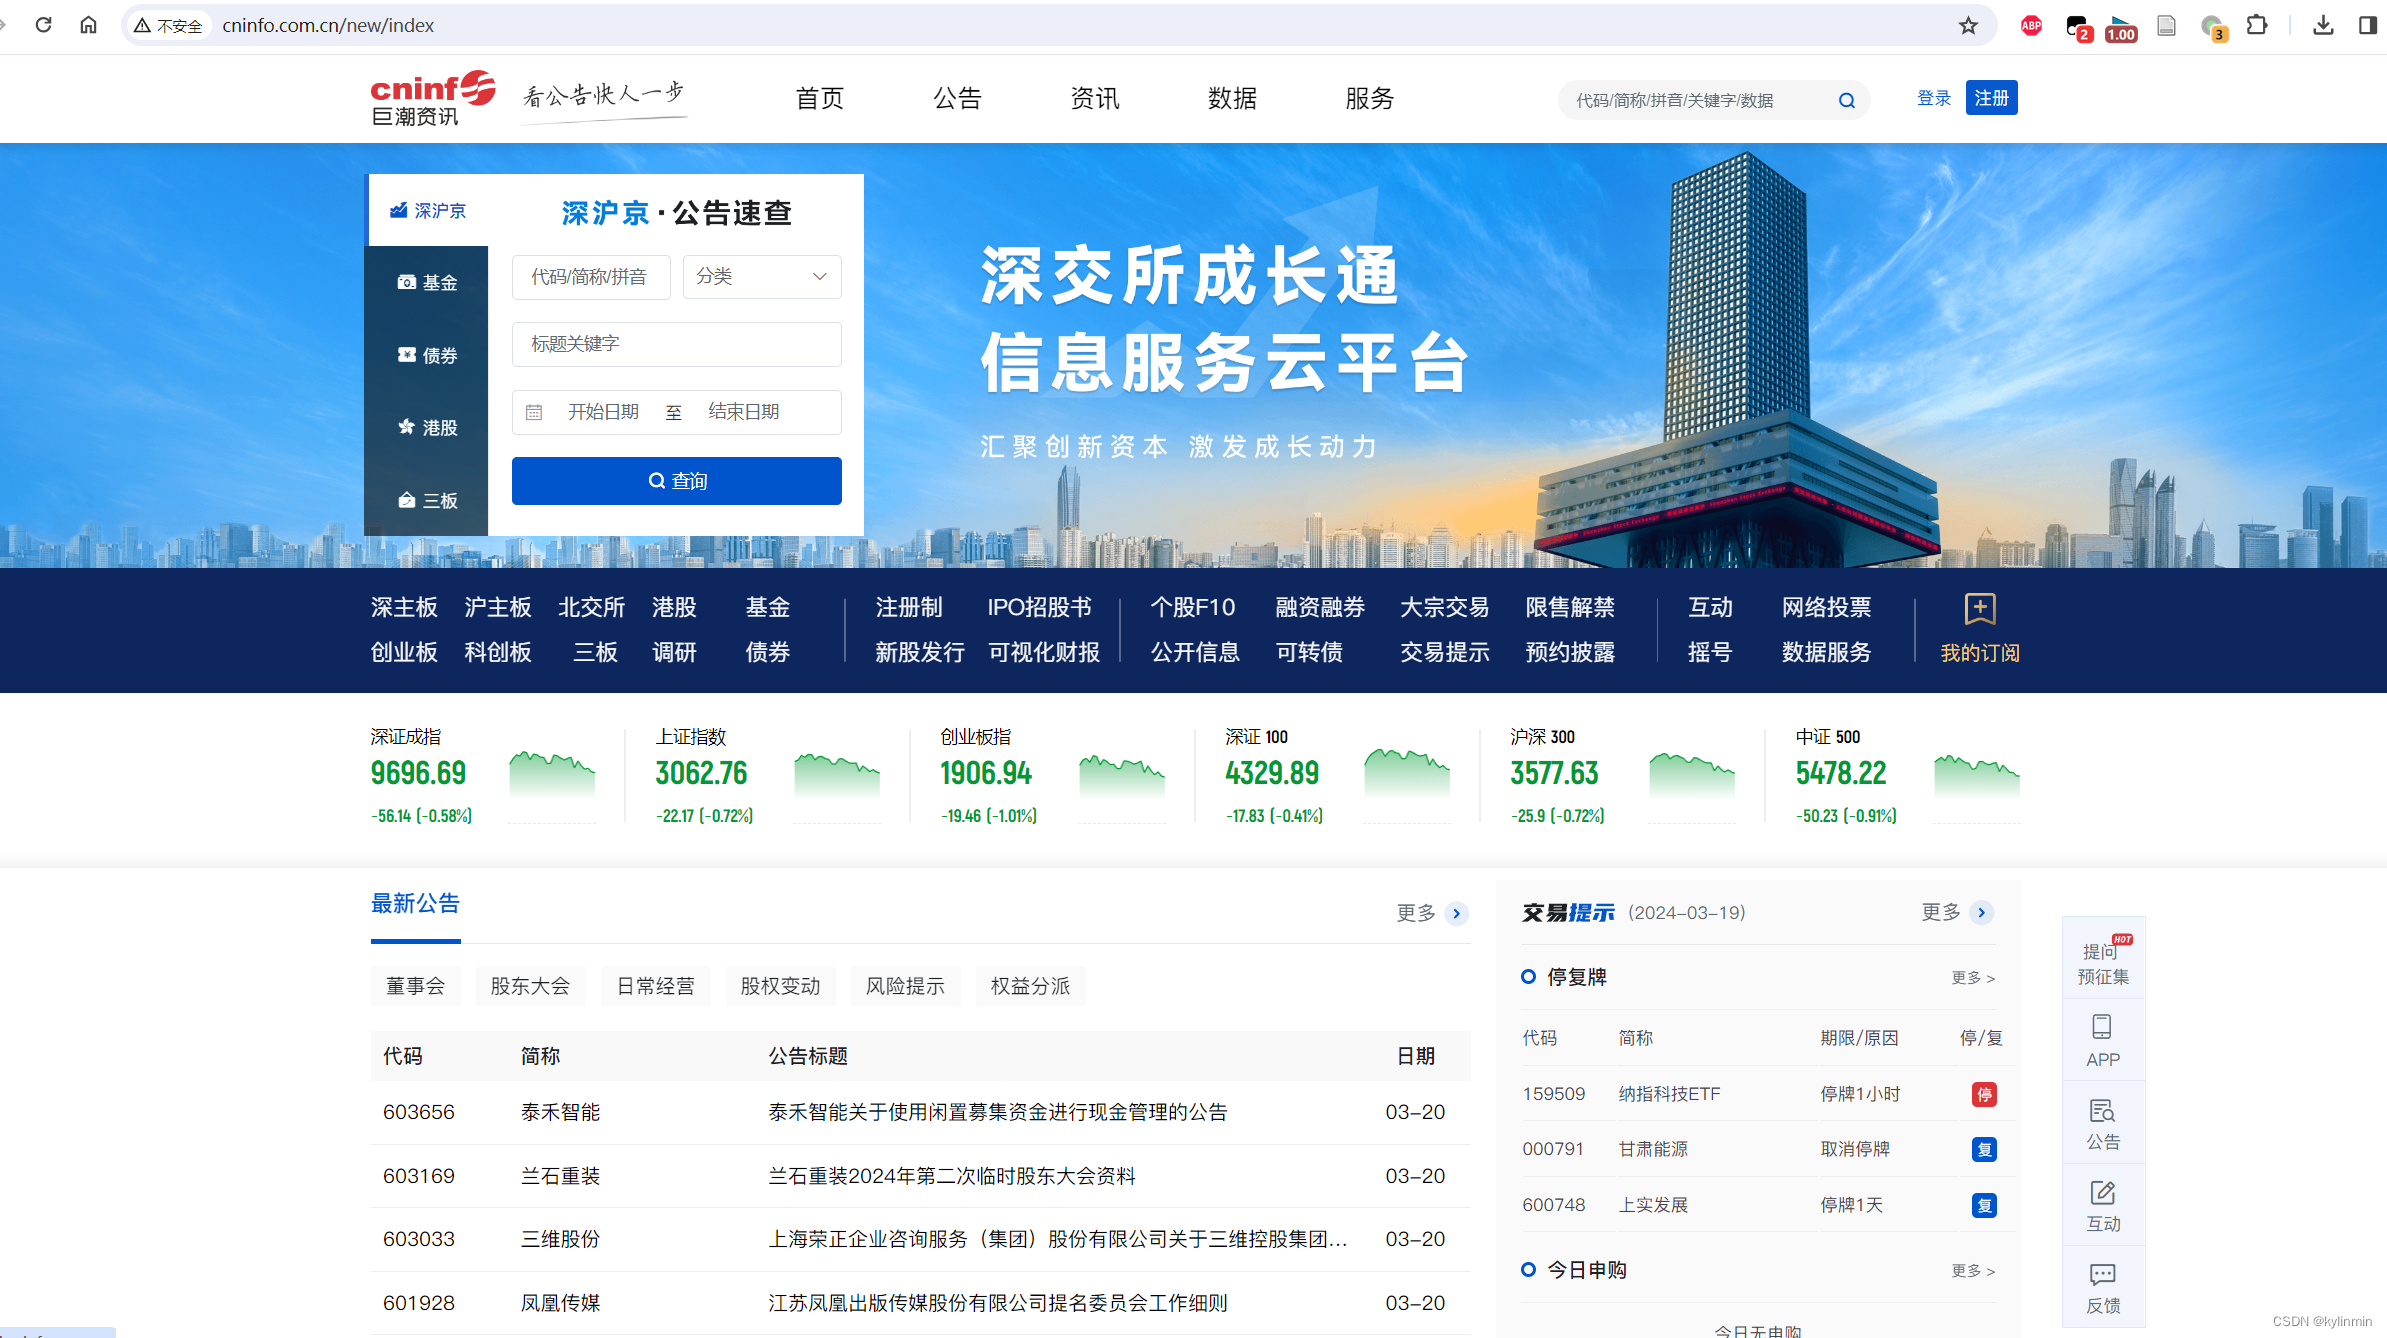Open the 网络投票 link

(x=1826, y=607)
